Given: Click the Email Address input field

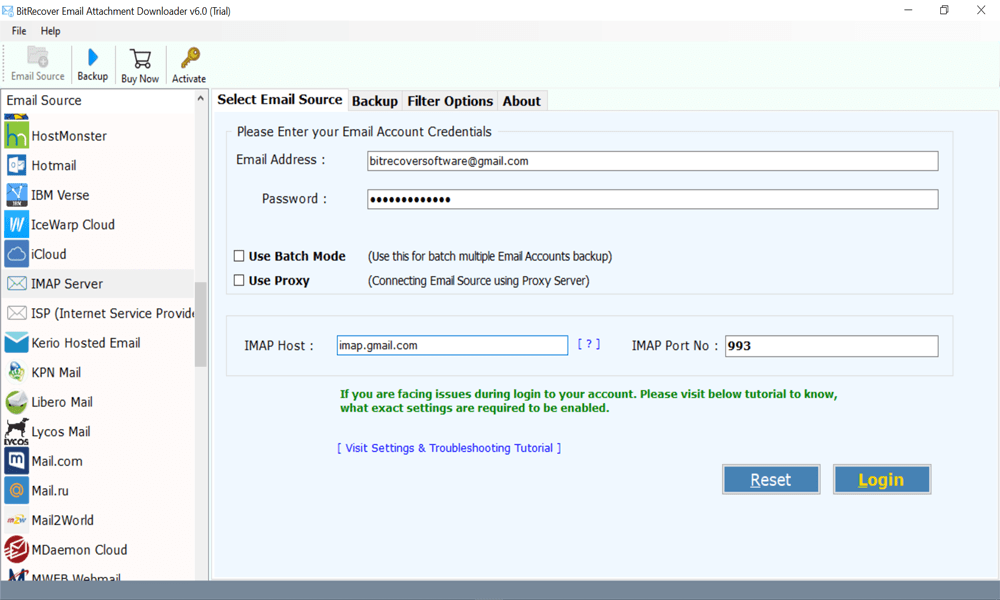Looking at the screenshot, I should 652,161.
